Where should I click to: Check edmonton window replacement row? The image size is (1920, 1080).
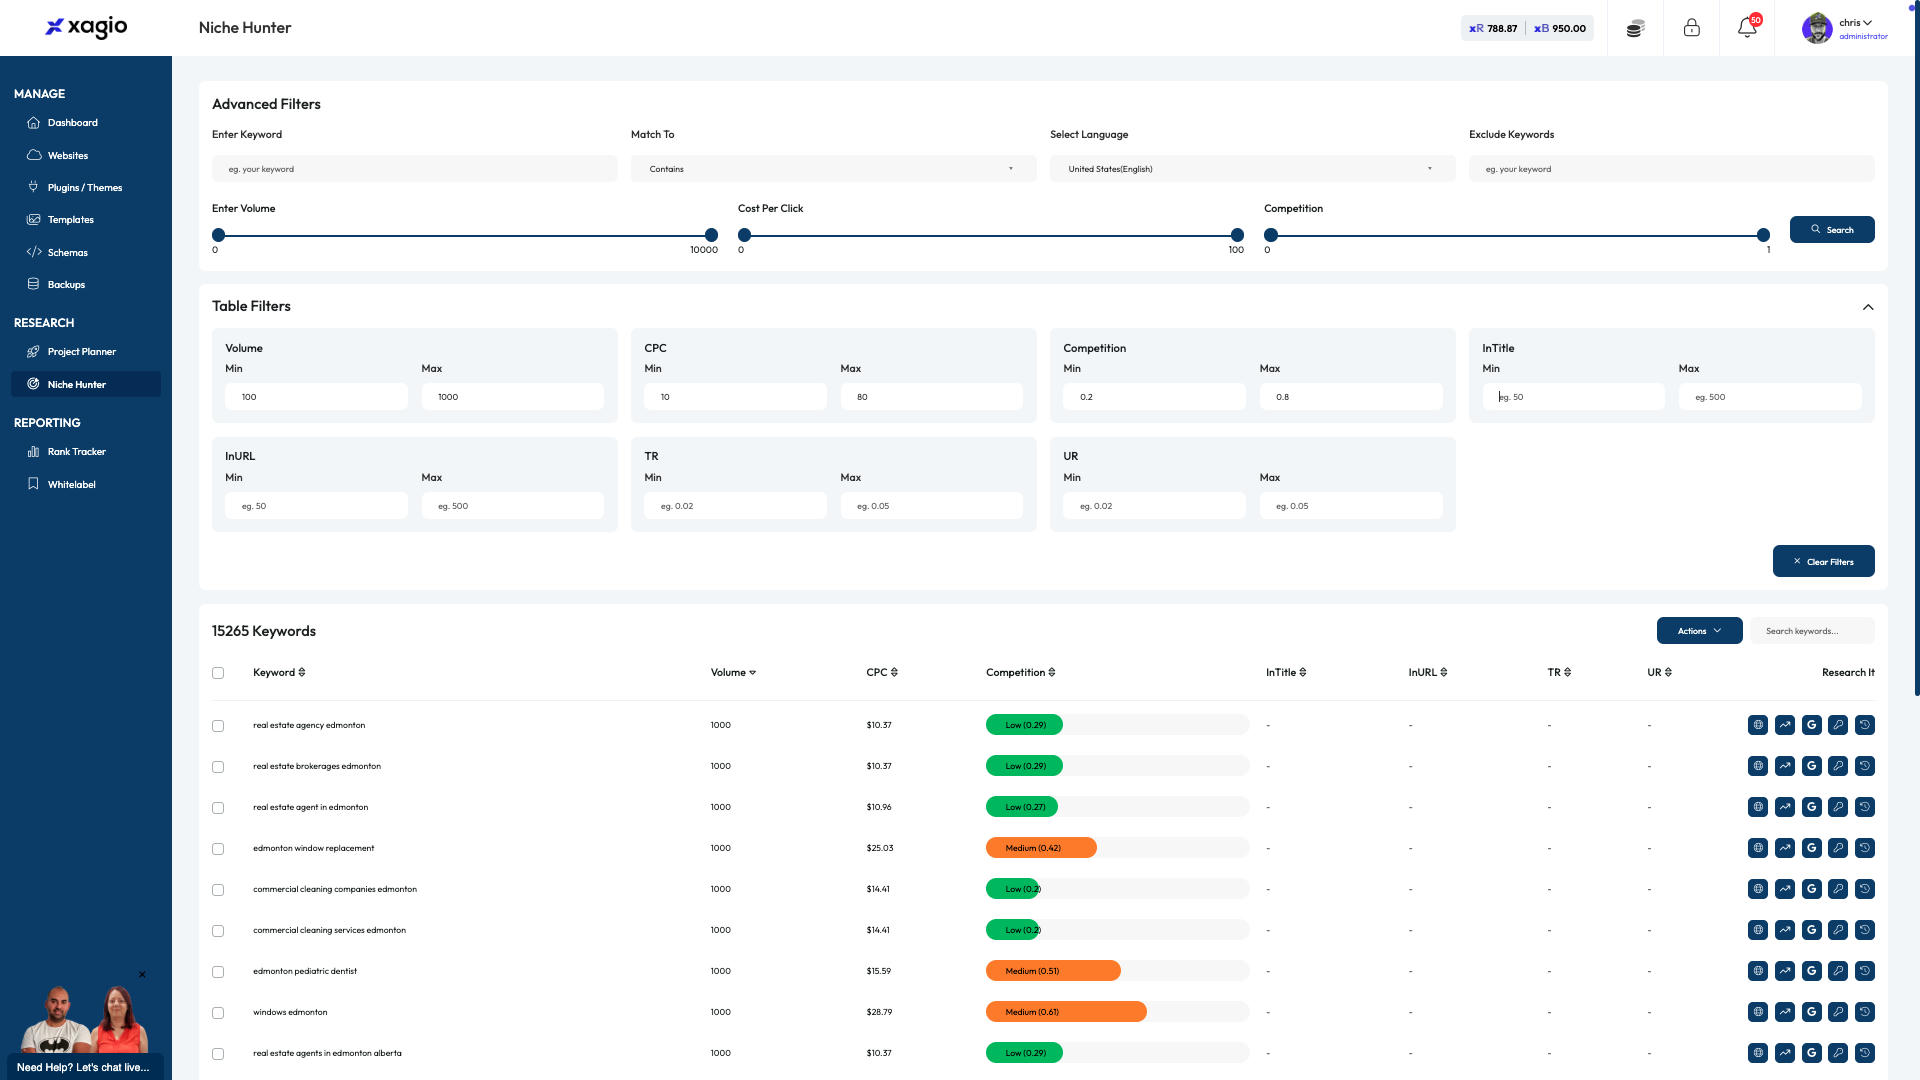pos(218,849)
